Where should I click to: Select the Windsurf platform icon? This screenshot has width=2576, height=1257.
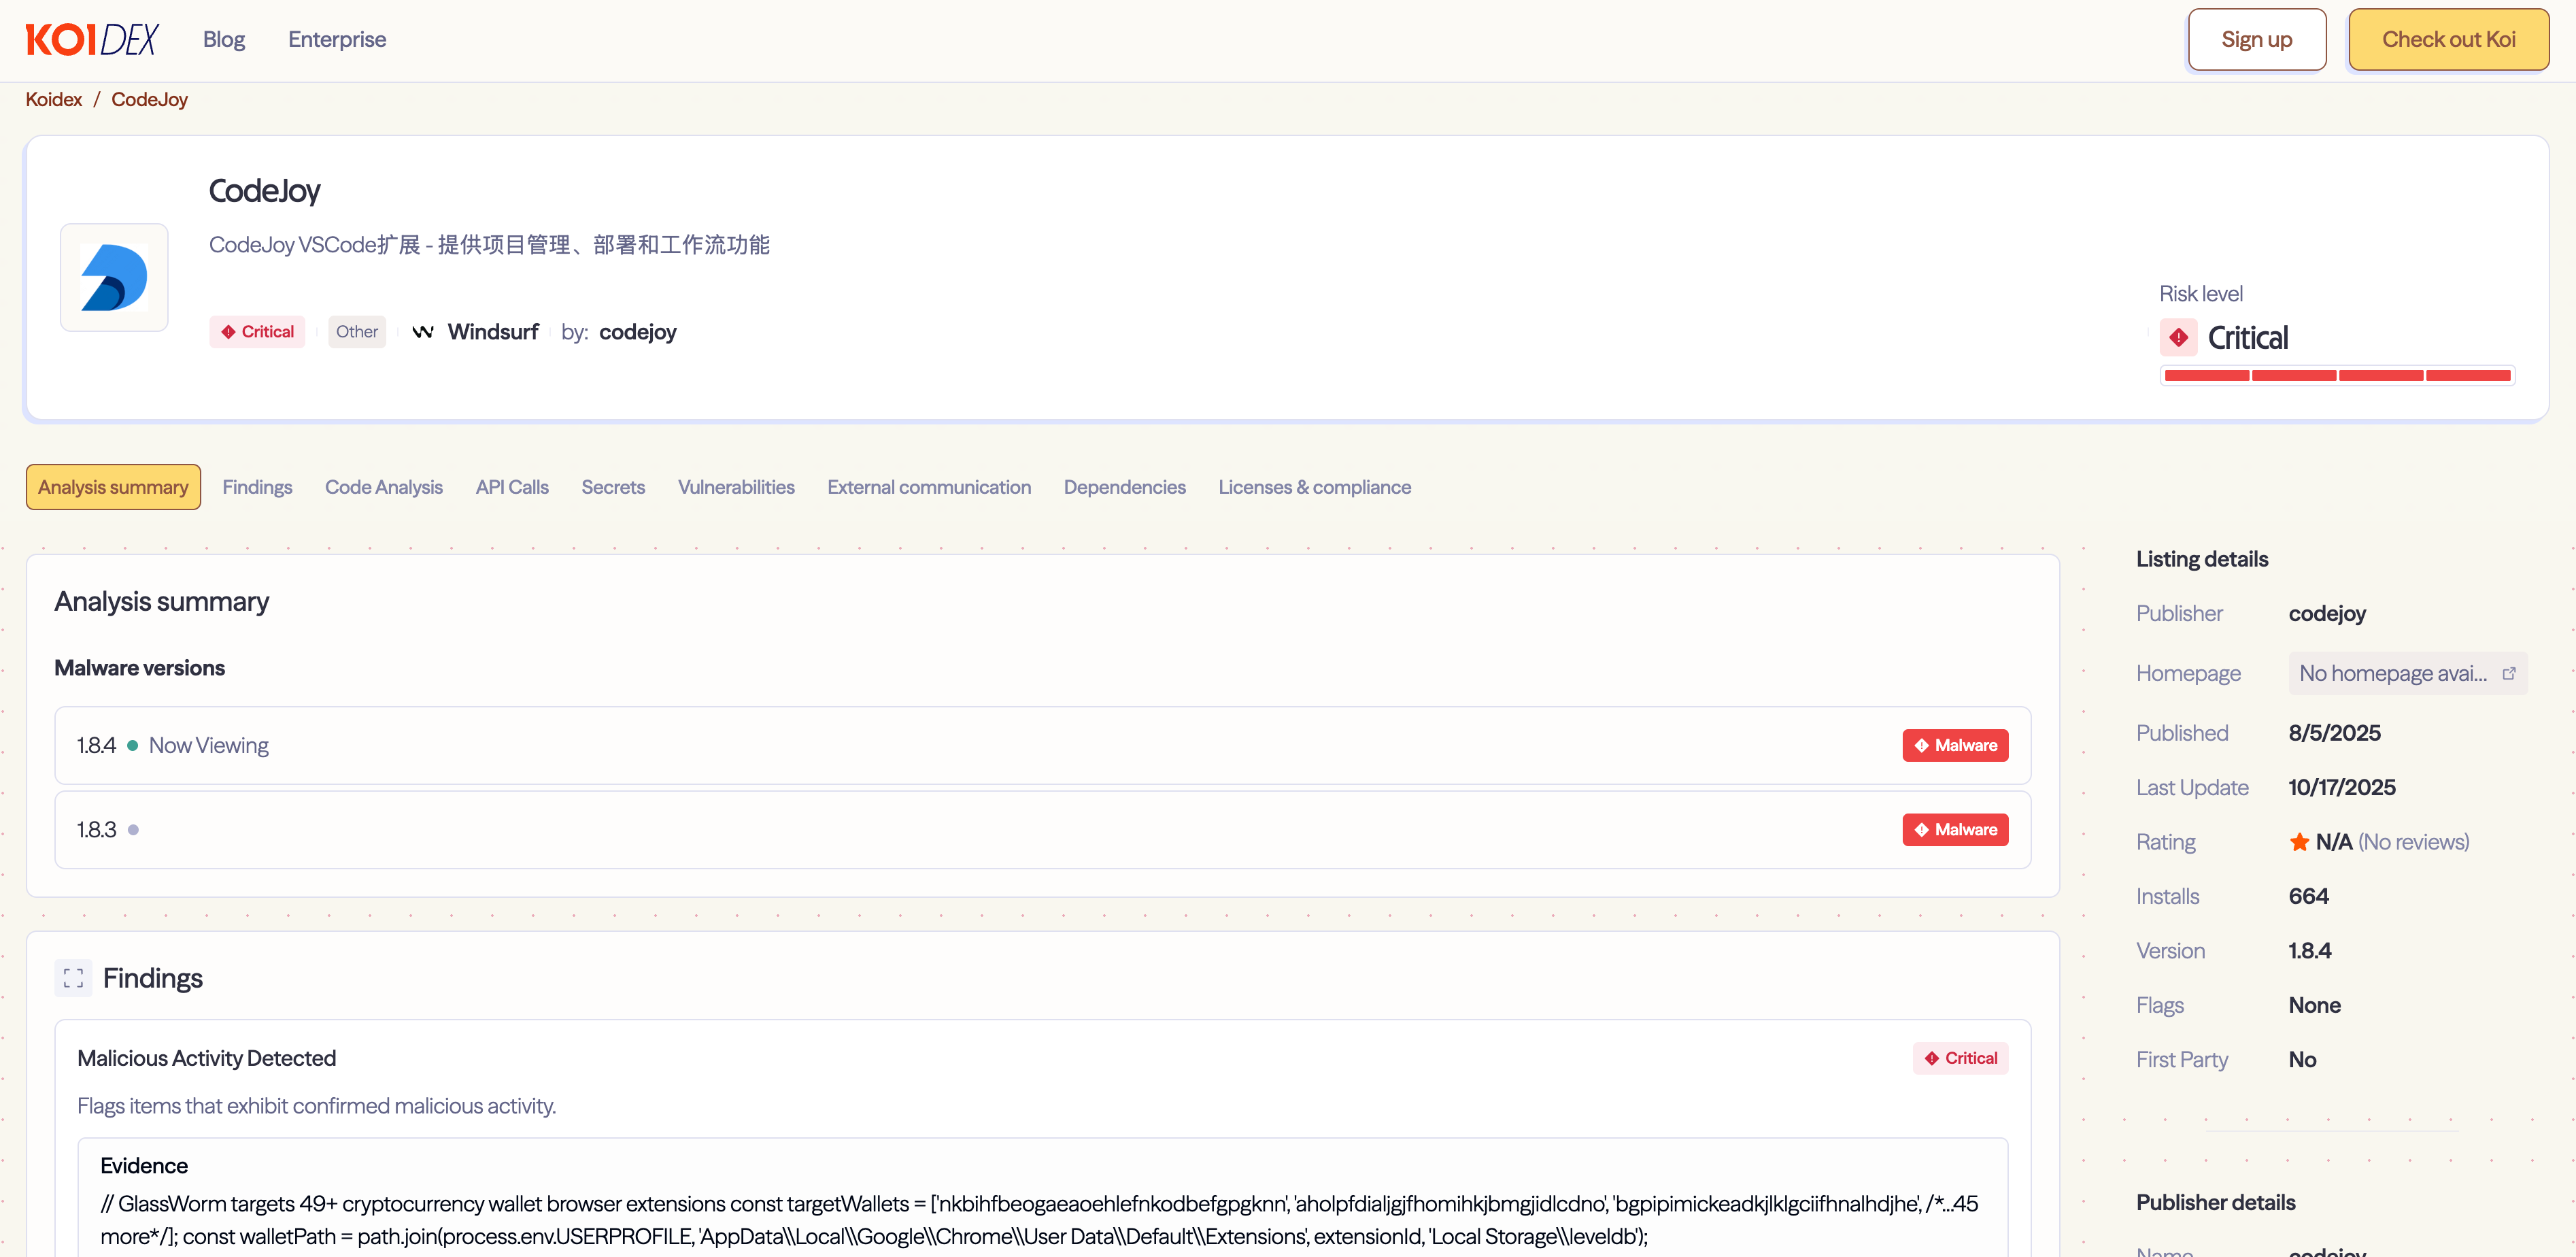(x=424, y=331)
